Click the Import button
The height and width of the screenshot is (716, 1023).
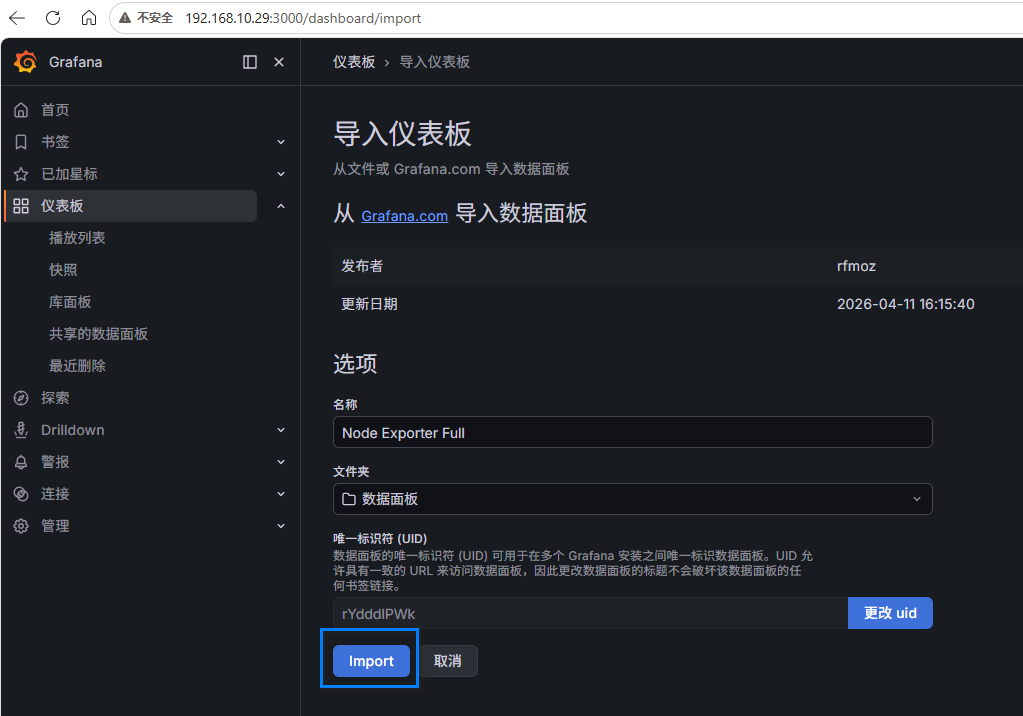tap(371, 661)
